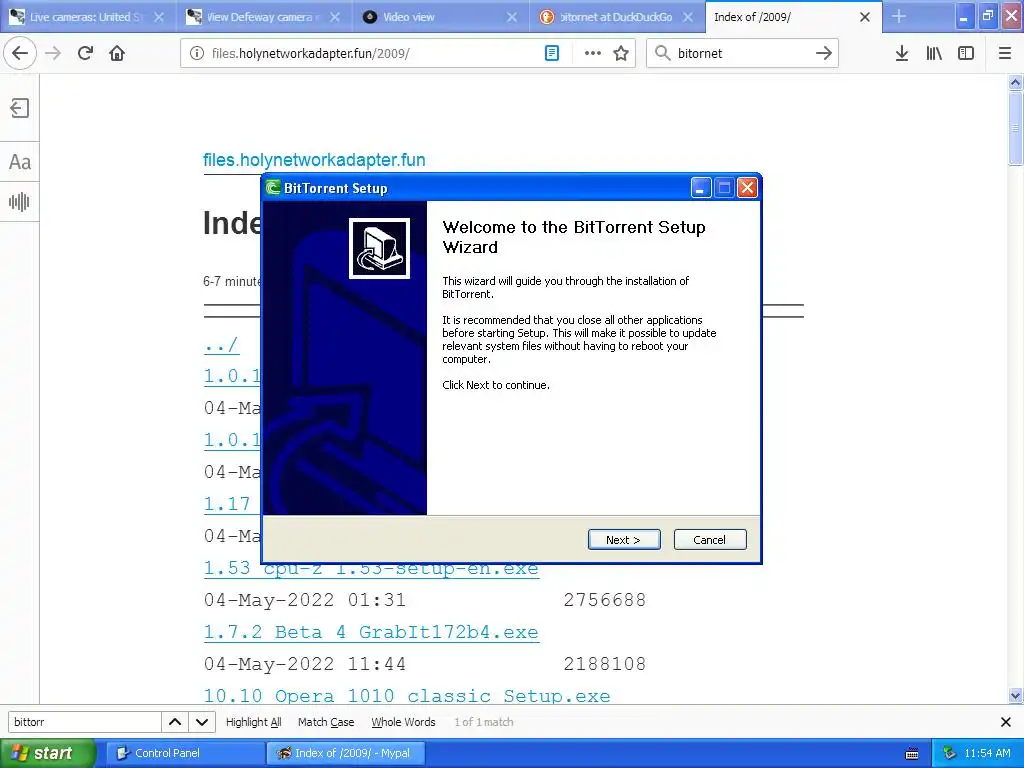Click the browser Forward arrow button
This screenshot has height=768, width=1024.
(x=53, y=53)
